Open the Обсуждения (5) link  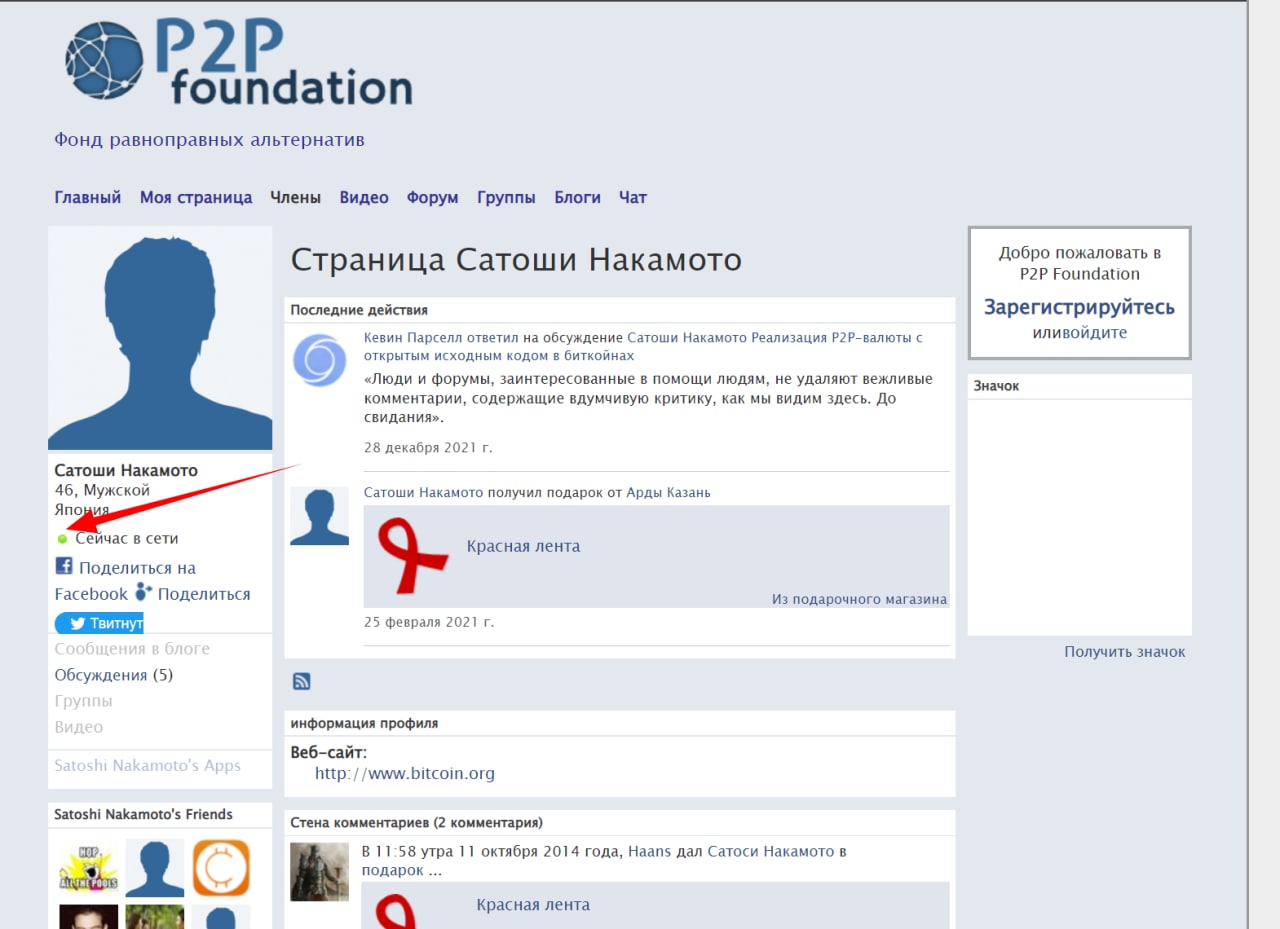pos(113,675)
